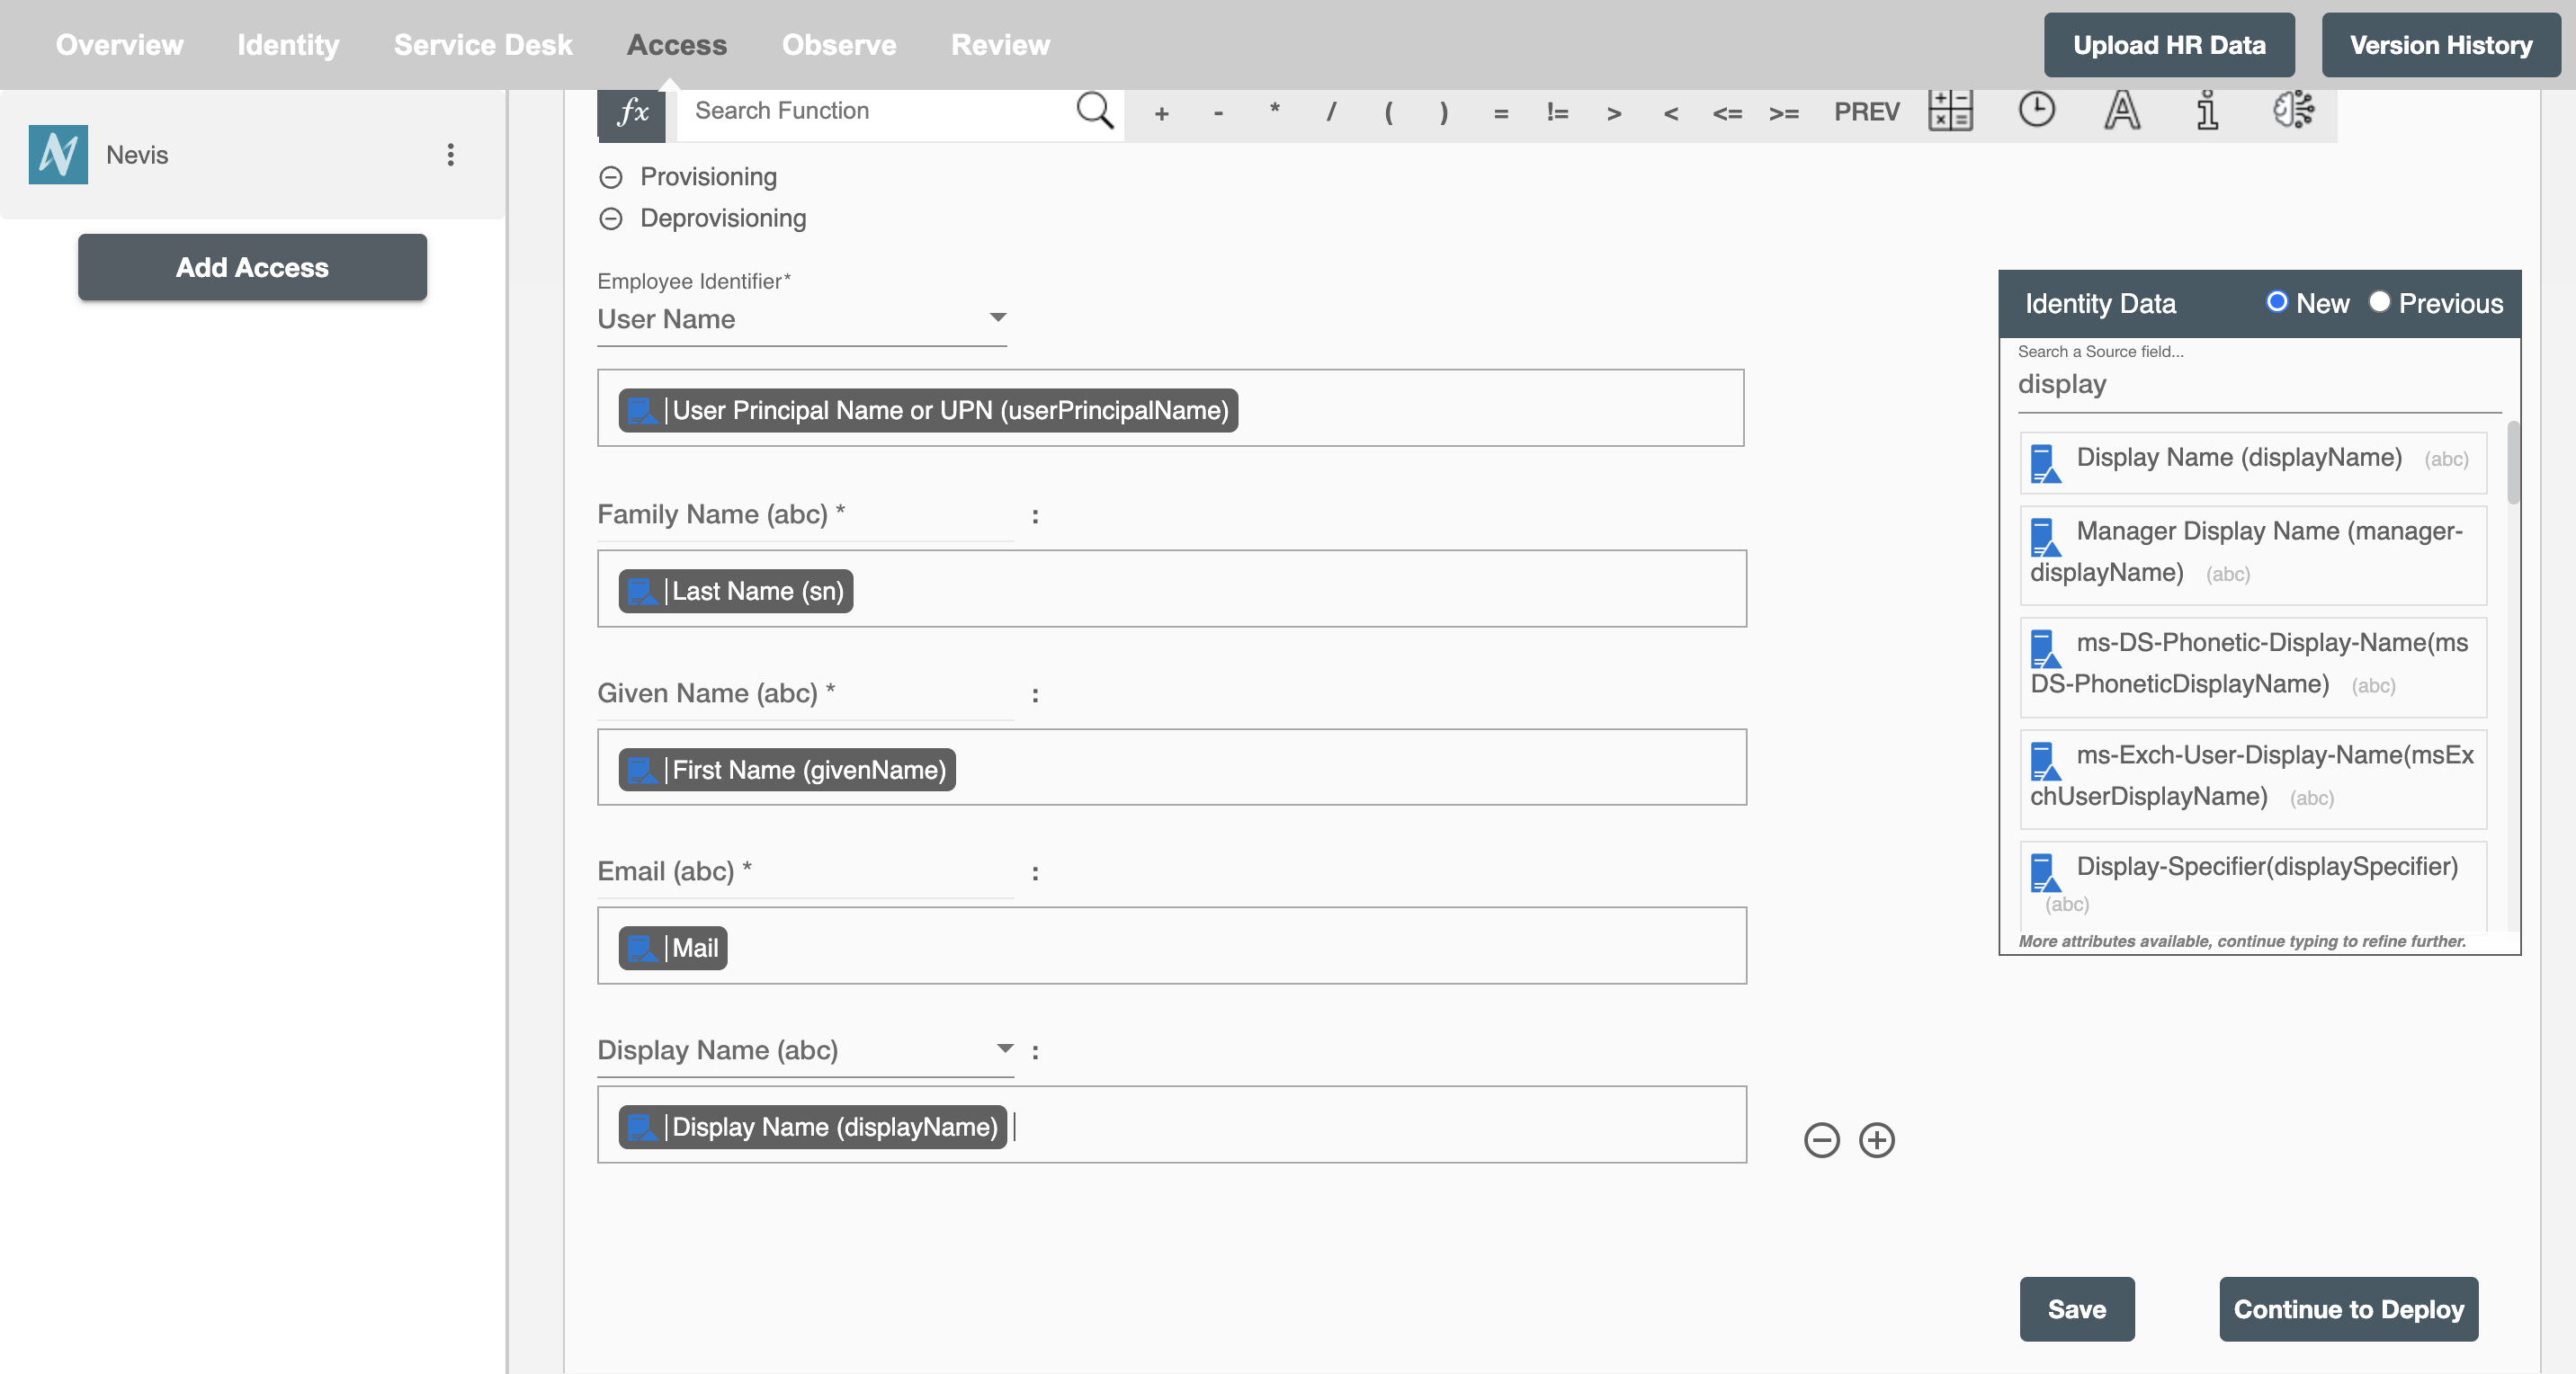Pick ms-DS-Phonetic-Display-Name source field
Image resolution: width=2576 pixels, height=1374 pixels.
click(2253, 667)
